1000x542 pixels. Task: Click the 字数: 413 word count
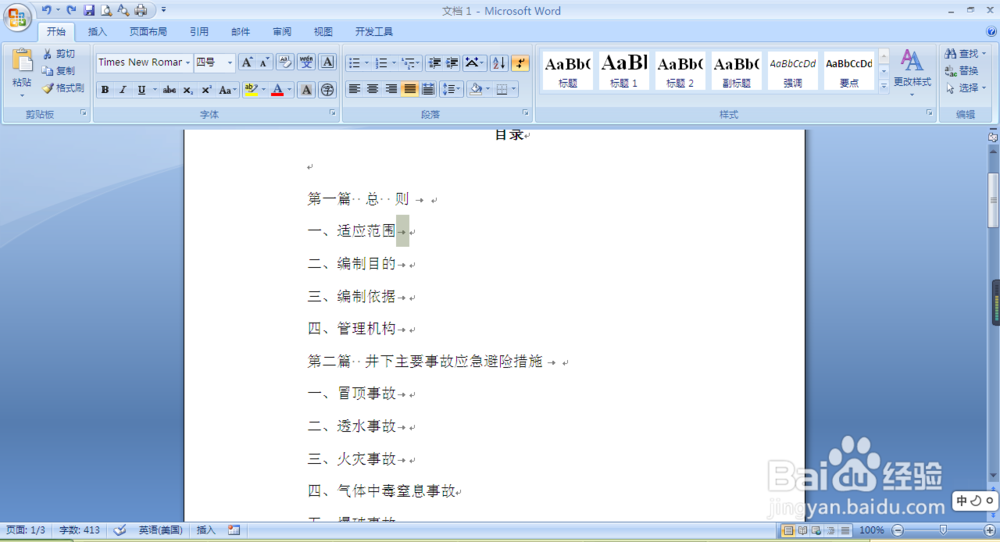click(x=80, y=530)
